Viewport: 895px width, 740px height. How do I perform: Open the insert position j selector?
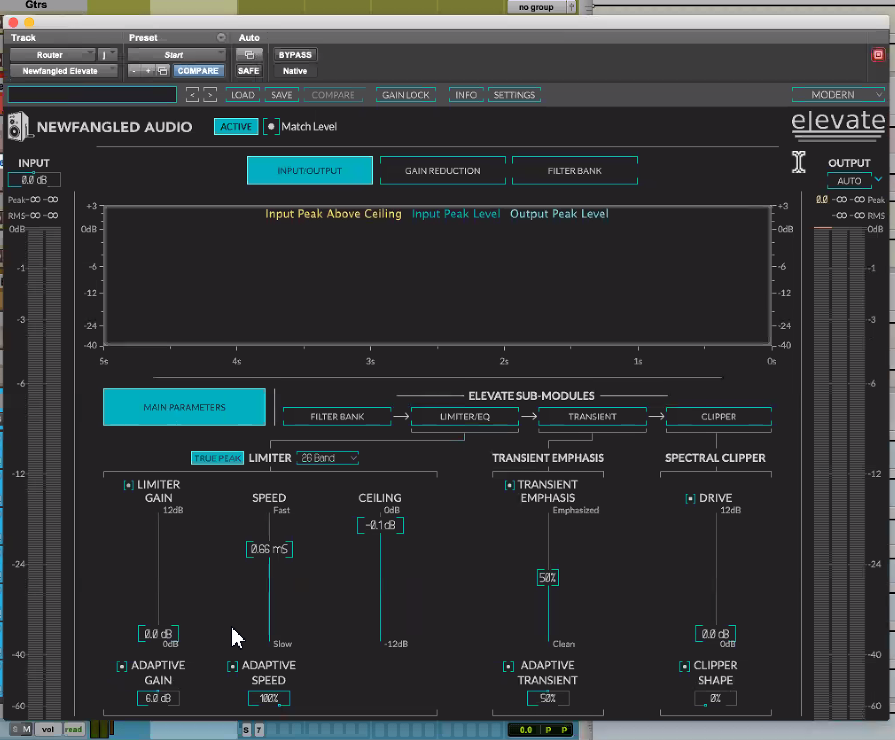tap(107, 55)
